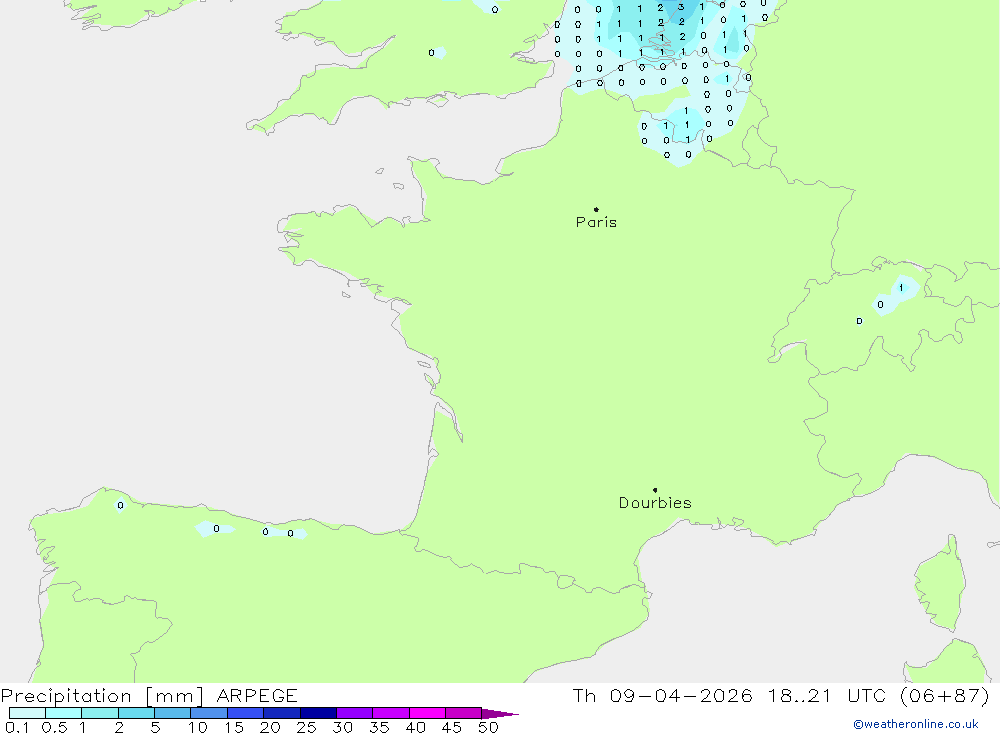This screenshot has height=733, width=1000.
Task: Select the Dourbies location label
Action: 655,503
